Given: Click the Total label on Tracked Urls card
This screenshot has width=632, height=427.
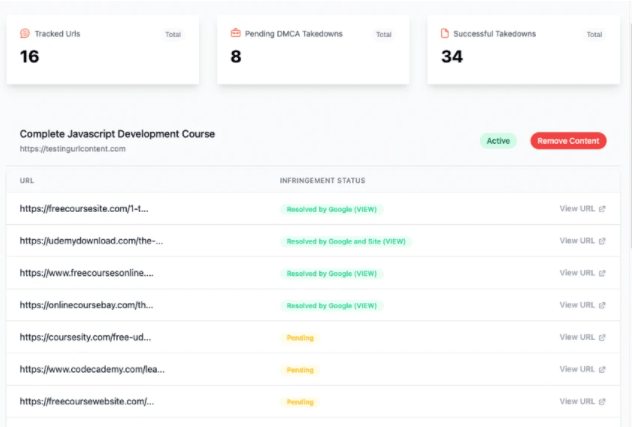Looking at the screenshot, I should [173, 34].
